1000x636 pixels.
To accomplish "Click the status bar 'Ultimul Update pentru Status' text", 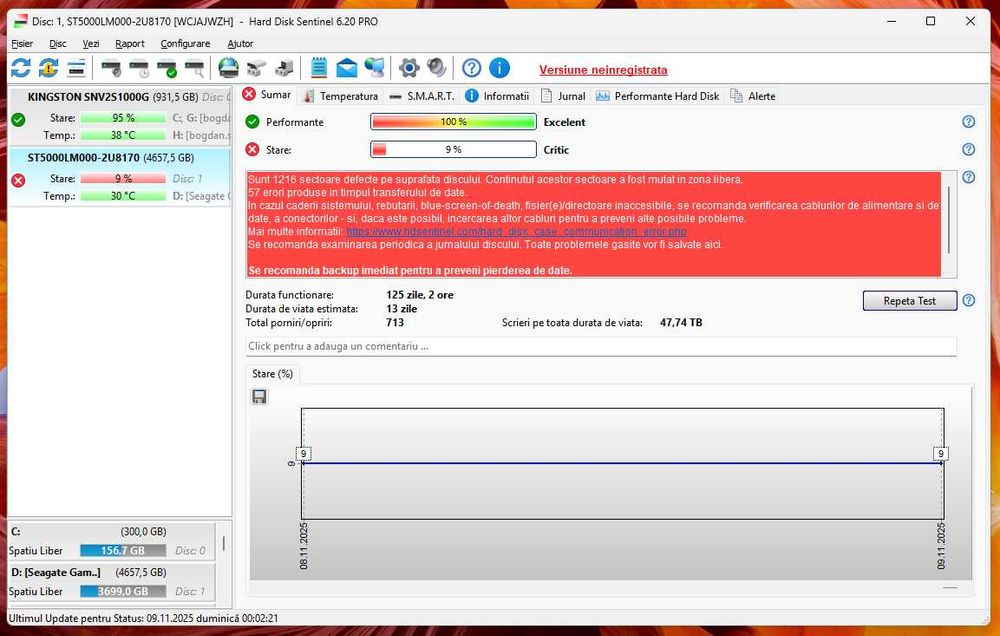I will click(x=143, y=618).
